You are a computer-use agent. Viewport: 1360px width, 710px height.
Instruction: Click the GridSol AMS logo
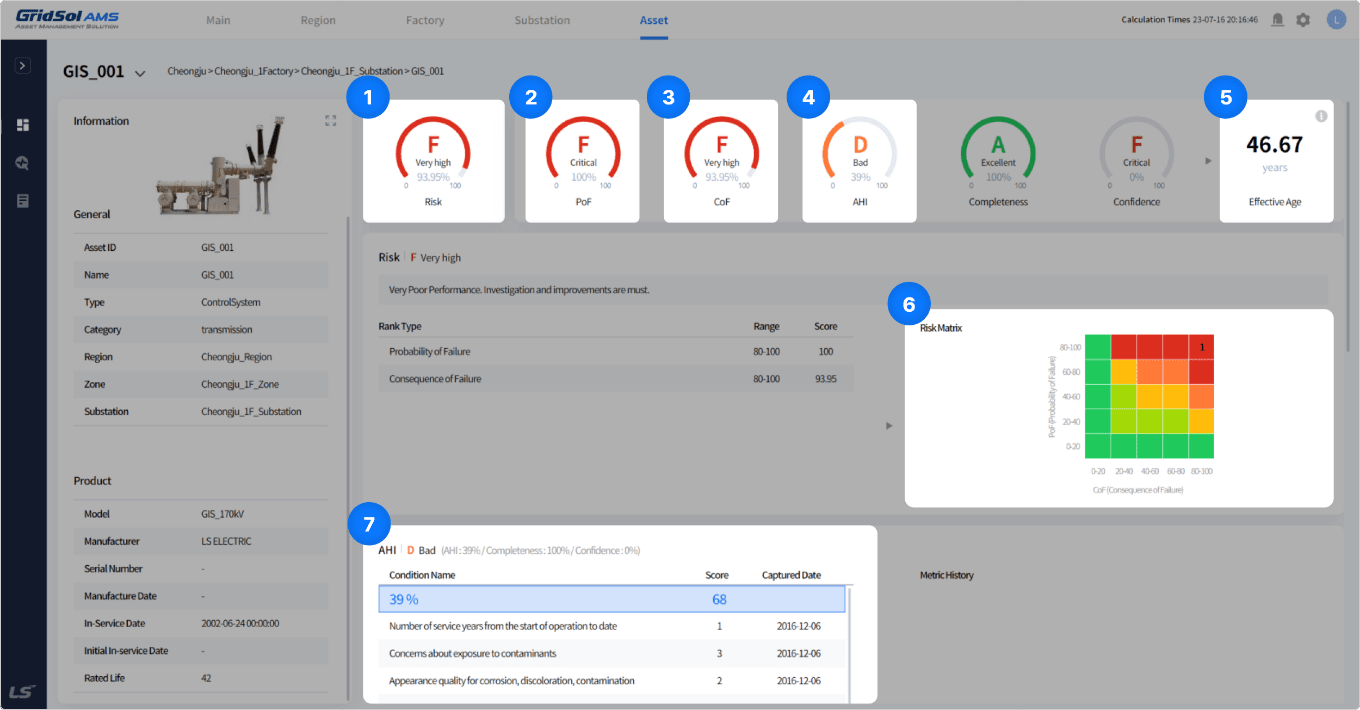(66, 19)
